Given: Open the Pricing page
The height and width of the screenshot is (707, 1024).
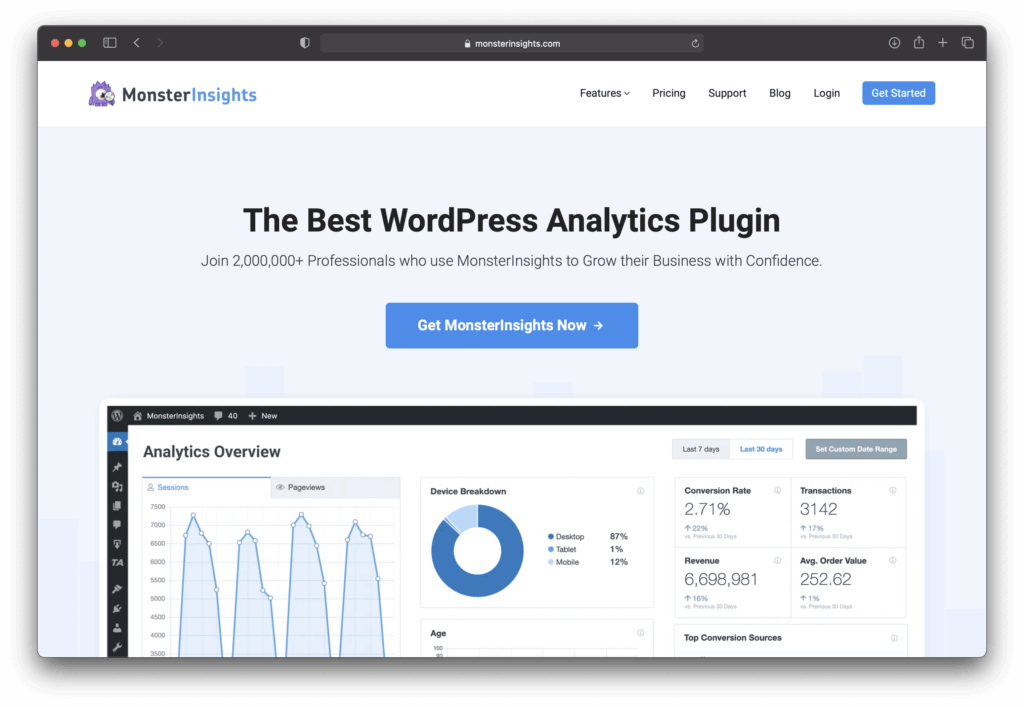Looking at the screenshot, I should [669, 93].
